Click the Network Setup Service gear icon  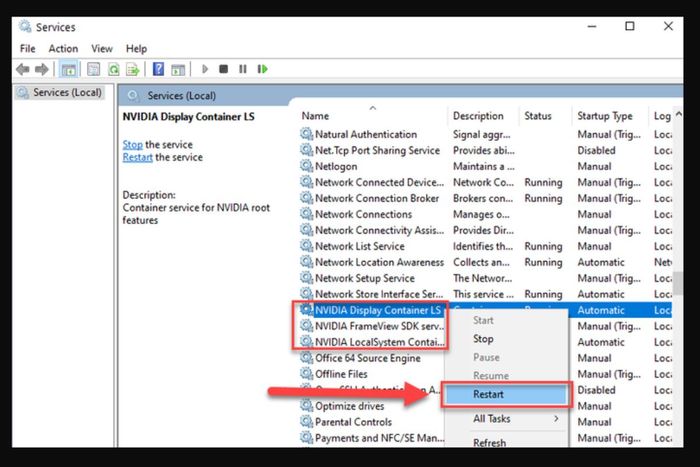(x=306, y=277)
